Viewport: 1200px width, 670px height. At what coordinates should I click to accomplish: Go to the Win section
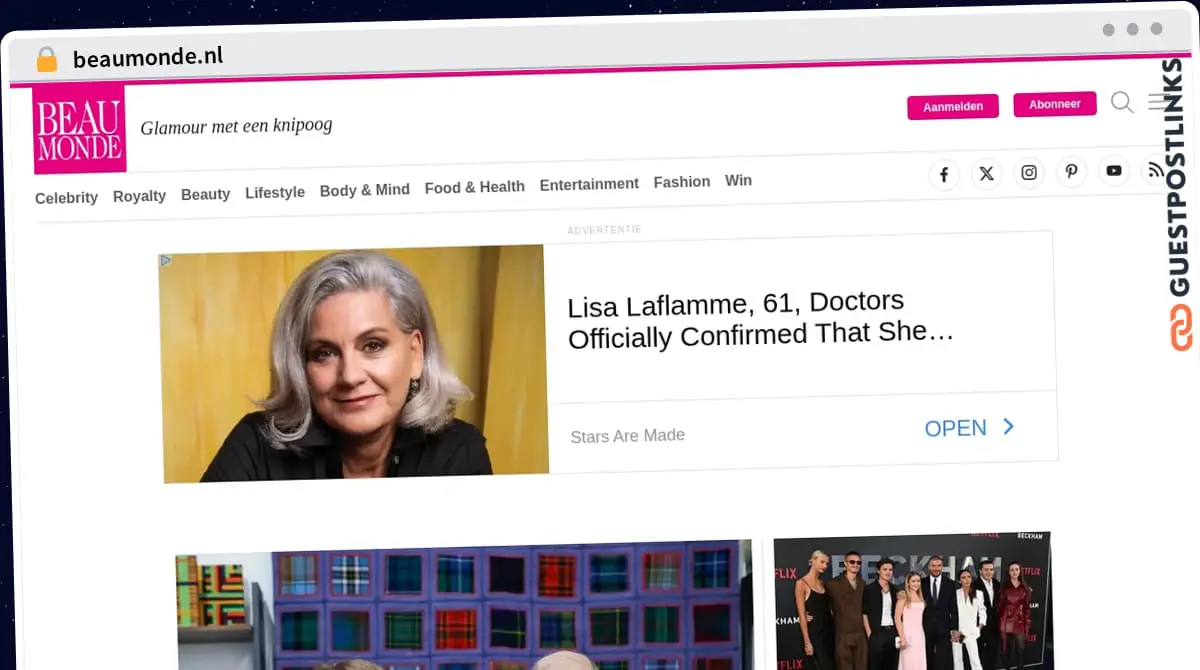click(738, 181)
